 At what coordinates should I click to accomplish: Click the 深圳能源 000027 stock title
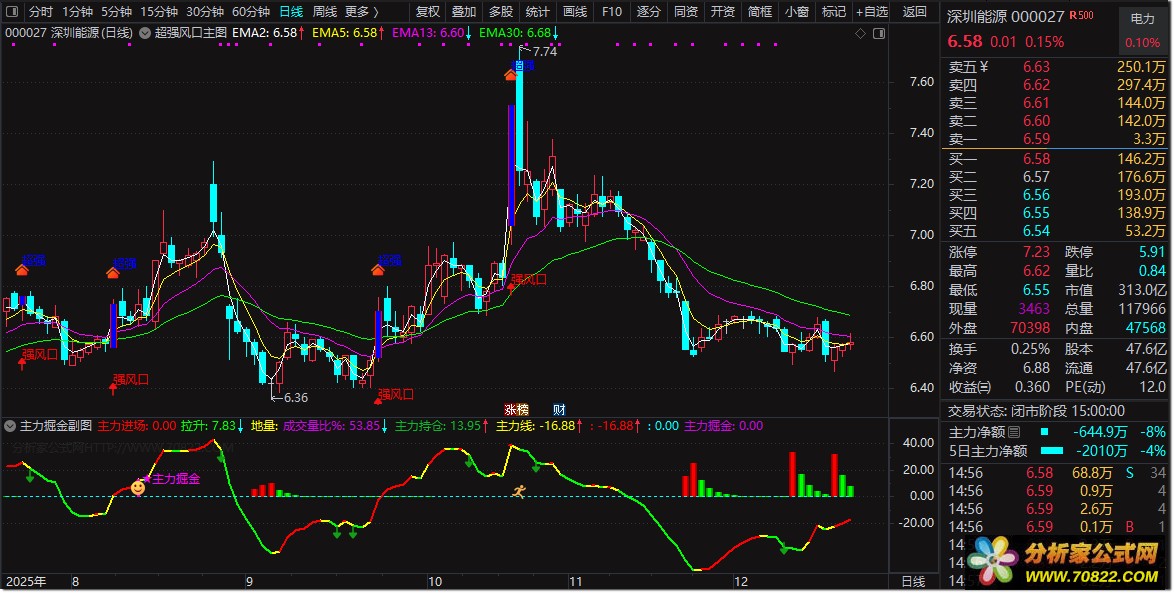tap(1005, 16)
